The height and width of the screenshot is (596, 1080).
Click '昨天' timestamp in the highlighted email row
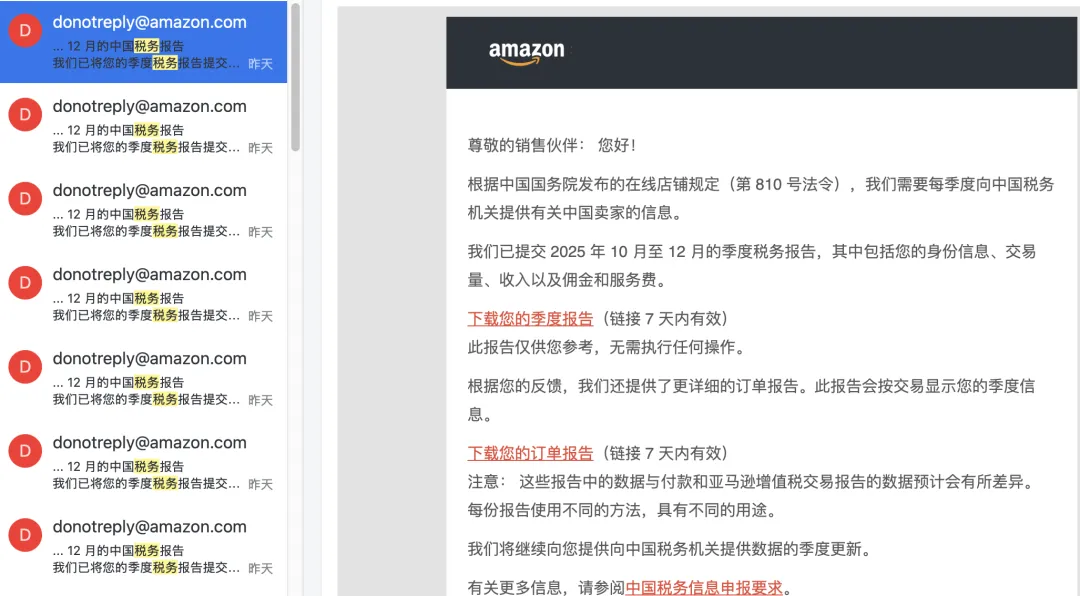pyautogui.click(x=260, y=64)
